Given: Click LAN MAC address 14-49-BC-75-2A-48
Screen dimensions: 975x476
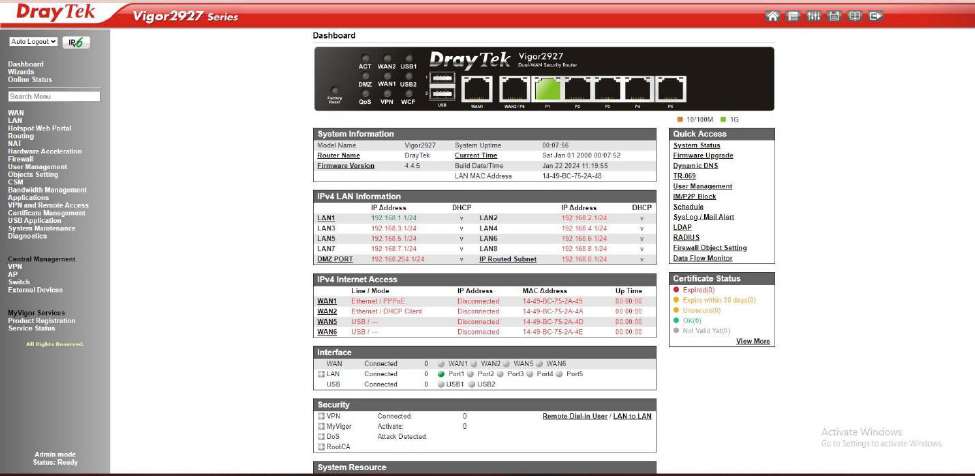Looking at the screenshot, I should click(571, 176).
